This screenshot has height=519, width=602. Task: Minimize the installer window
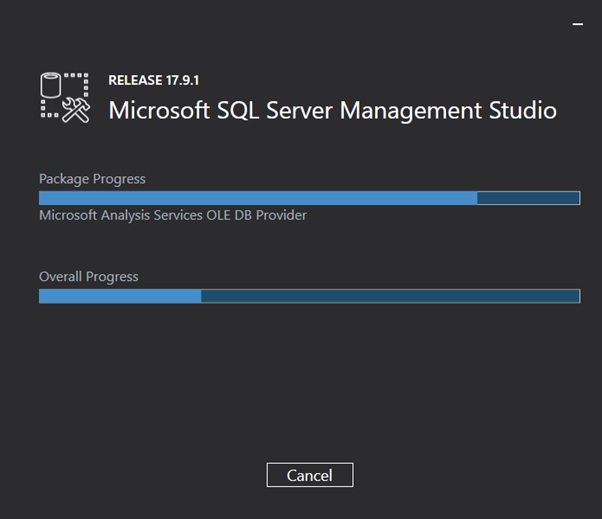click(577, 24)
